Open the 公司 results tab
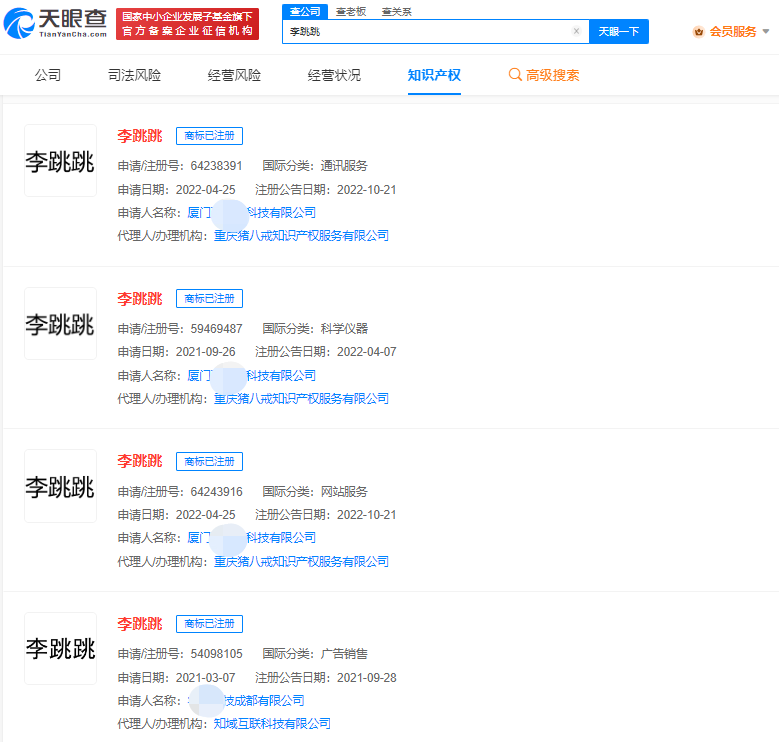779x742 pixels. (48, 75)
